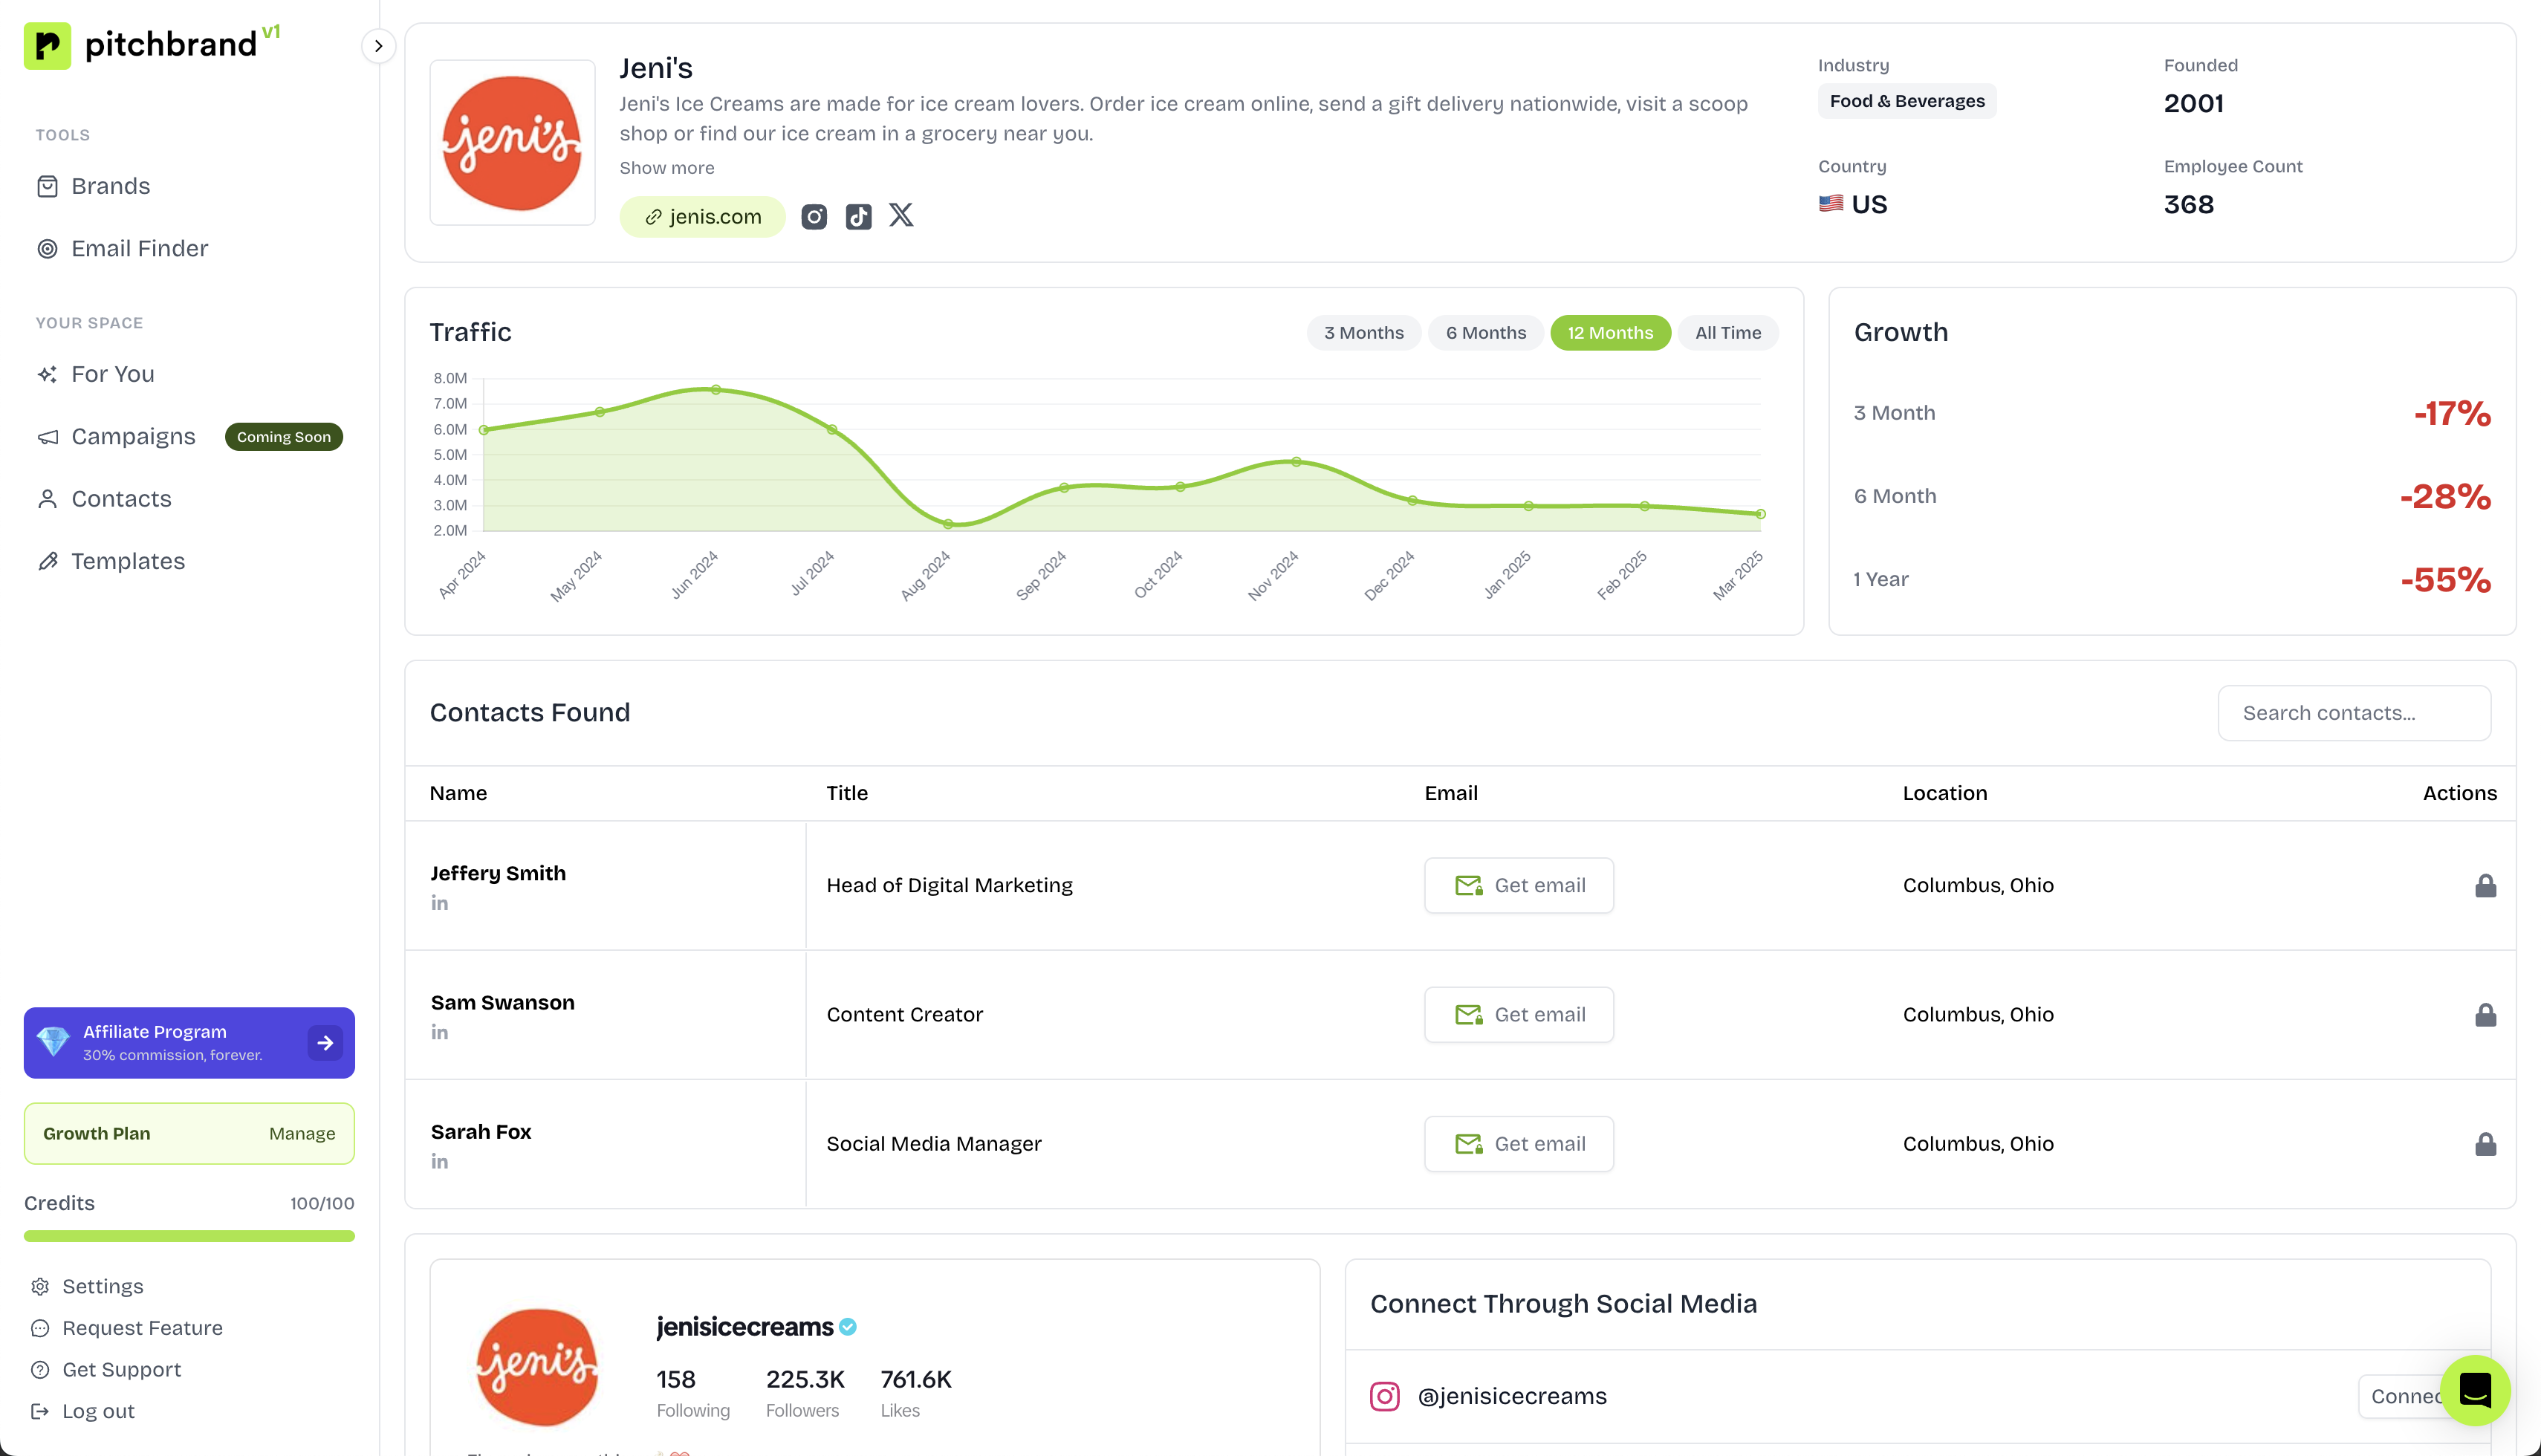Click the Location column header

1945,793
